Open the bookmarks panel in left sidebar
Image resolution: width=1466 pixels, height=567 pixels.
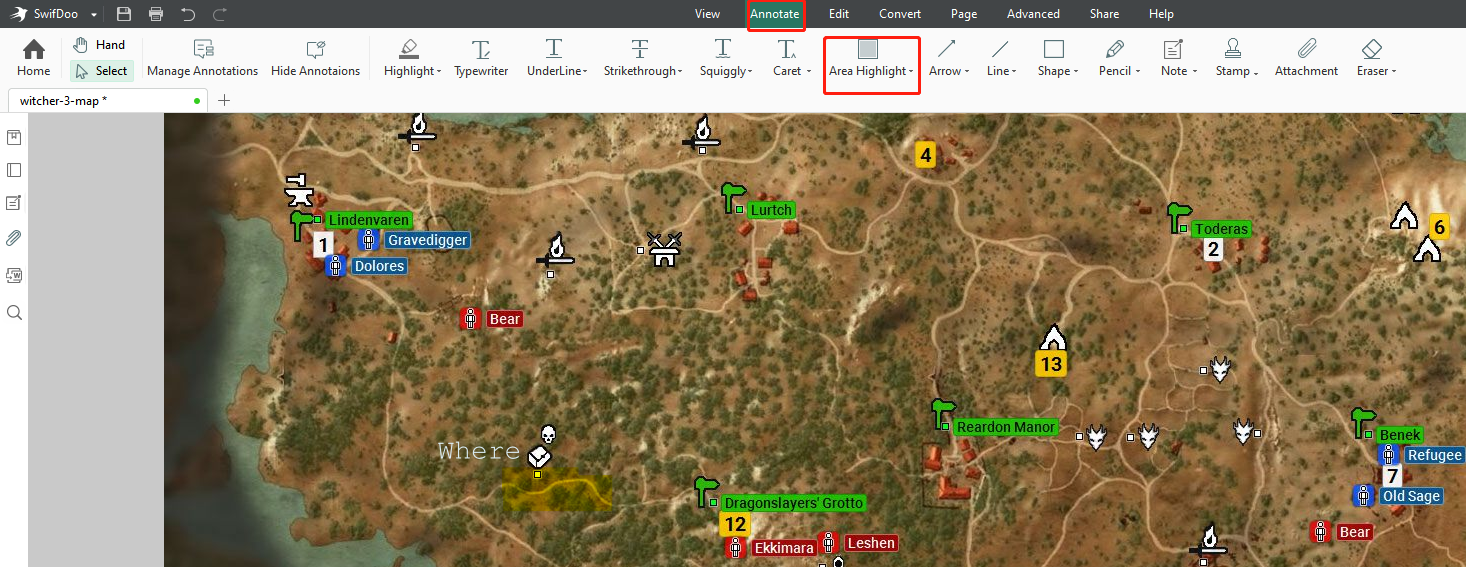(x=14, y=137)
